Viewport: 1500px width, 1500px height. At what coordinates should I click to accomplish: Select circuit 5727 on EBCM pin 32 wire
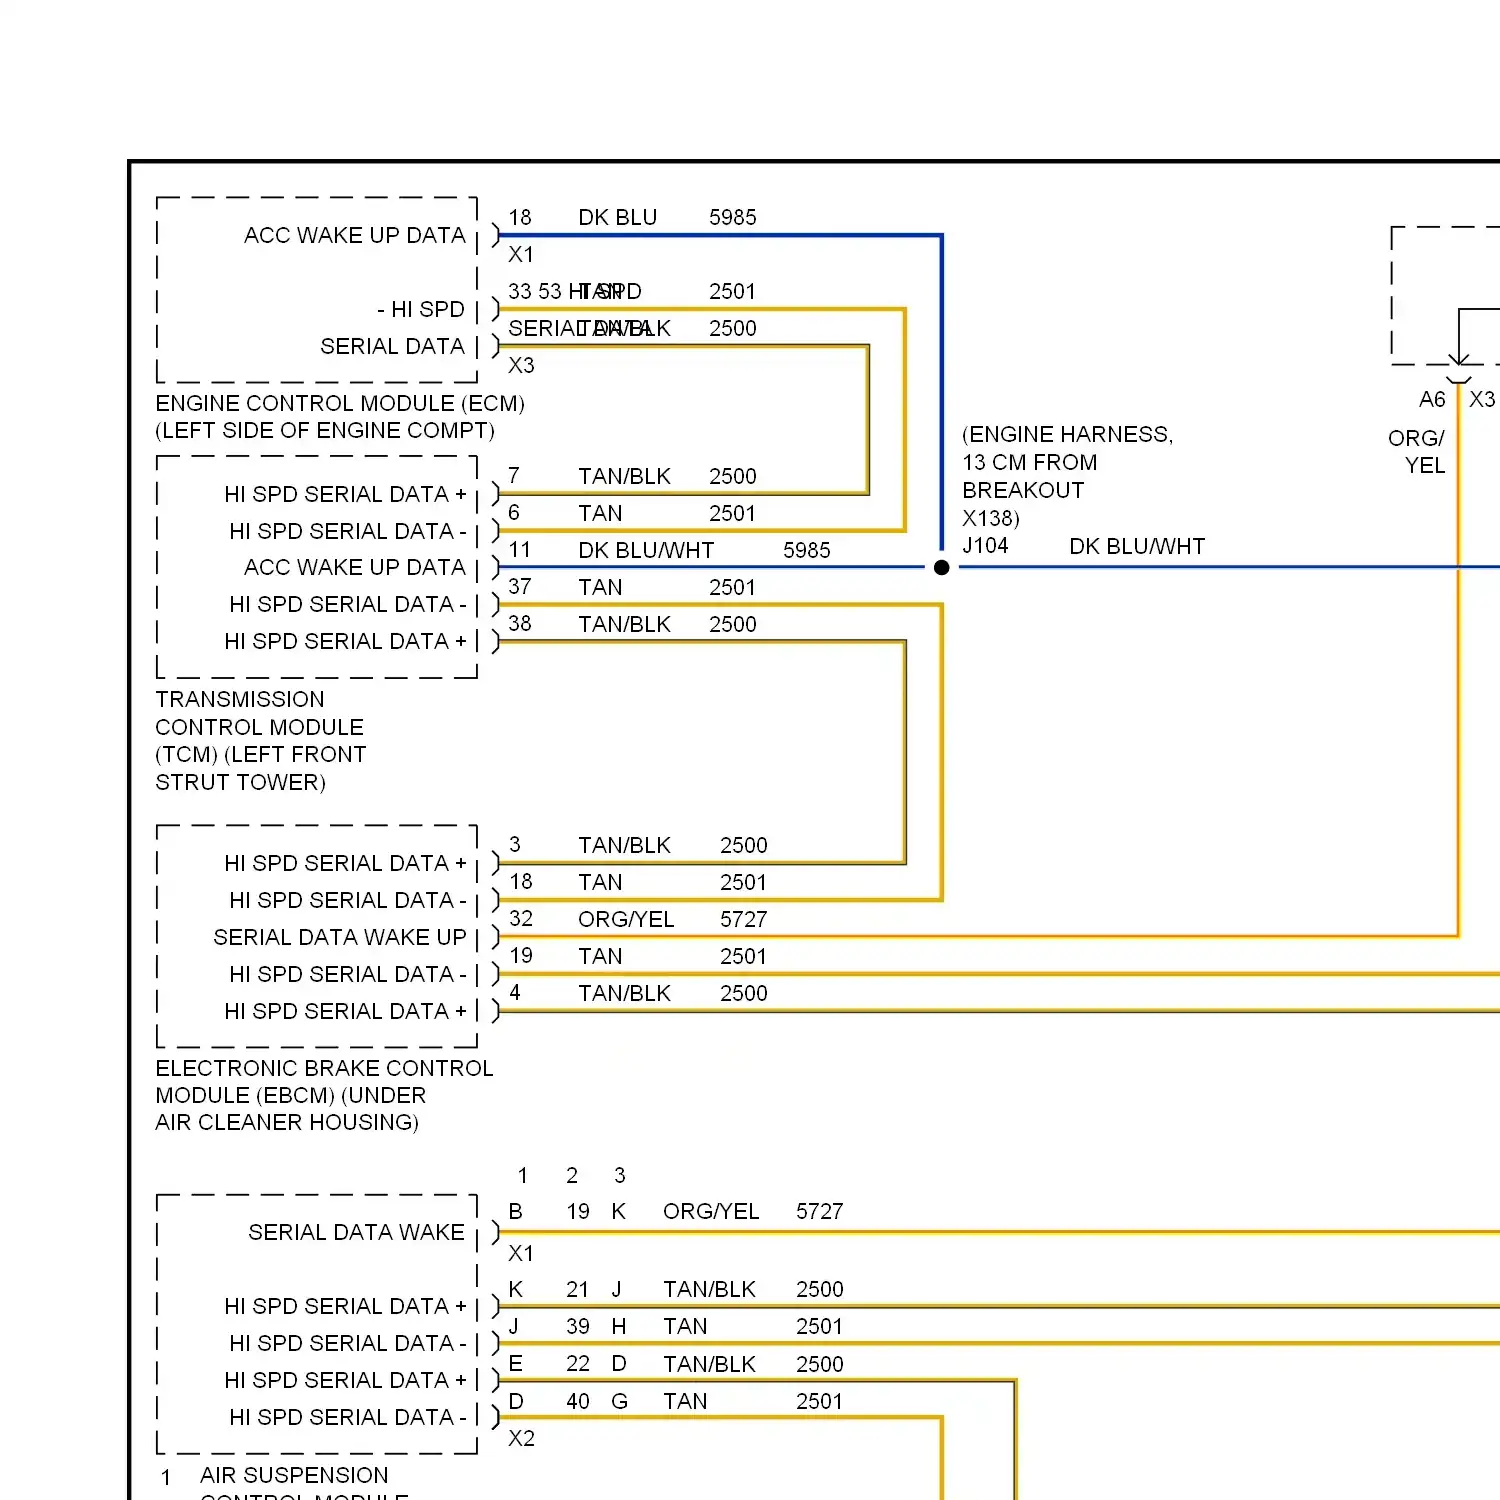point(743,919)
